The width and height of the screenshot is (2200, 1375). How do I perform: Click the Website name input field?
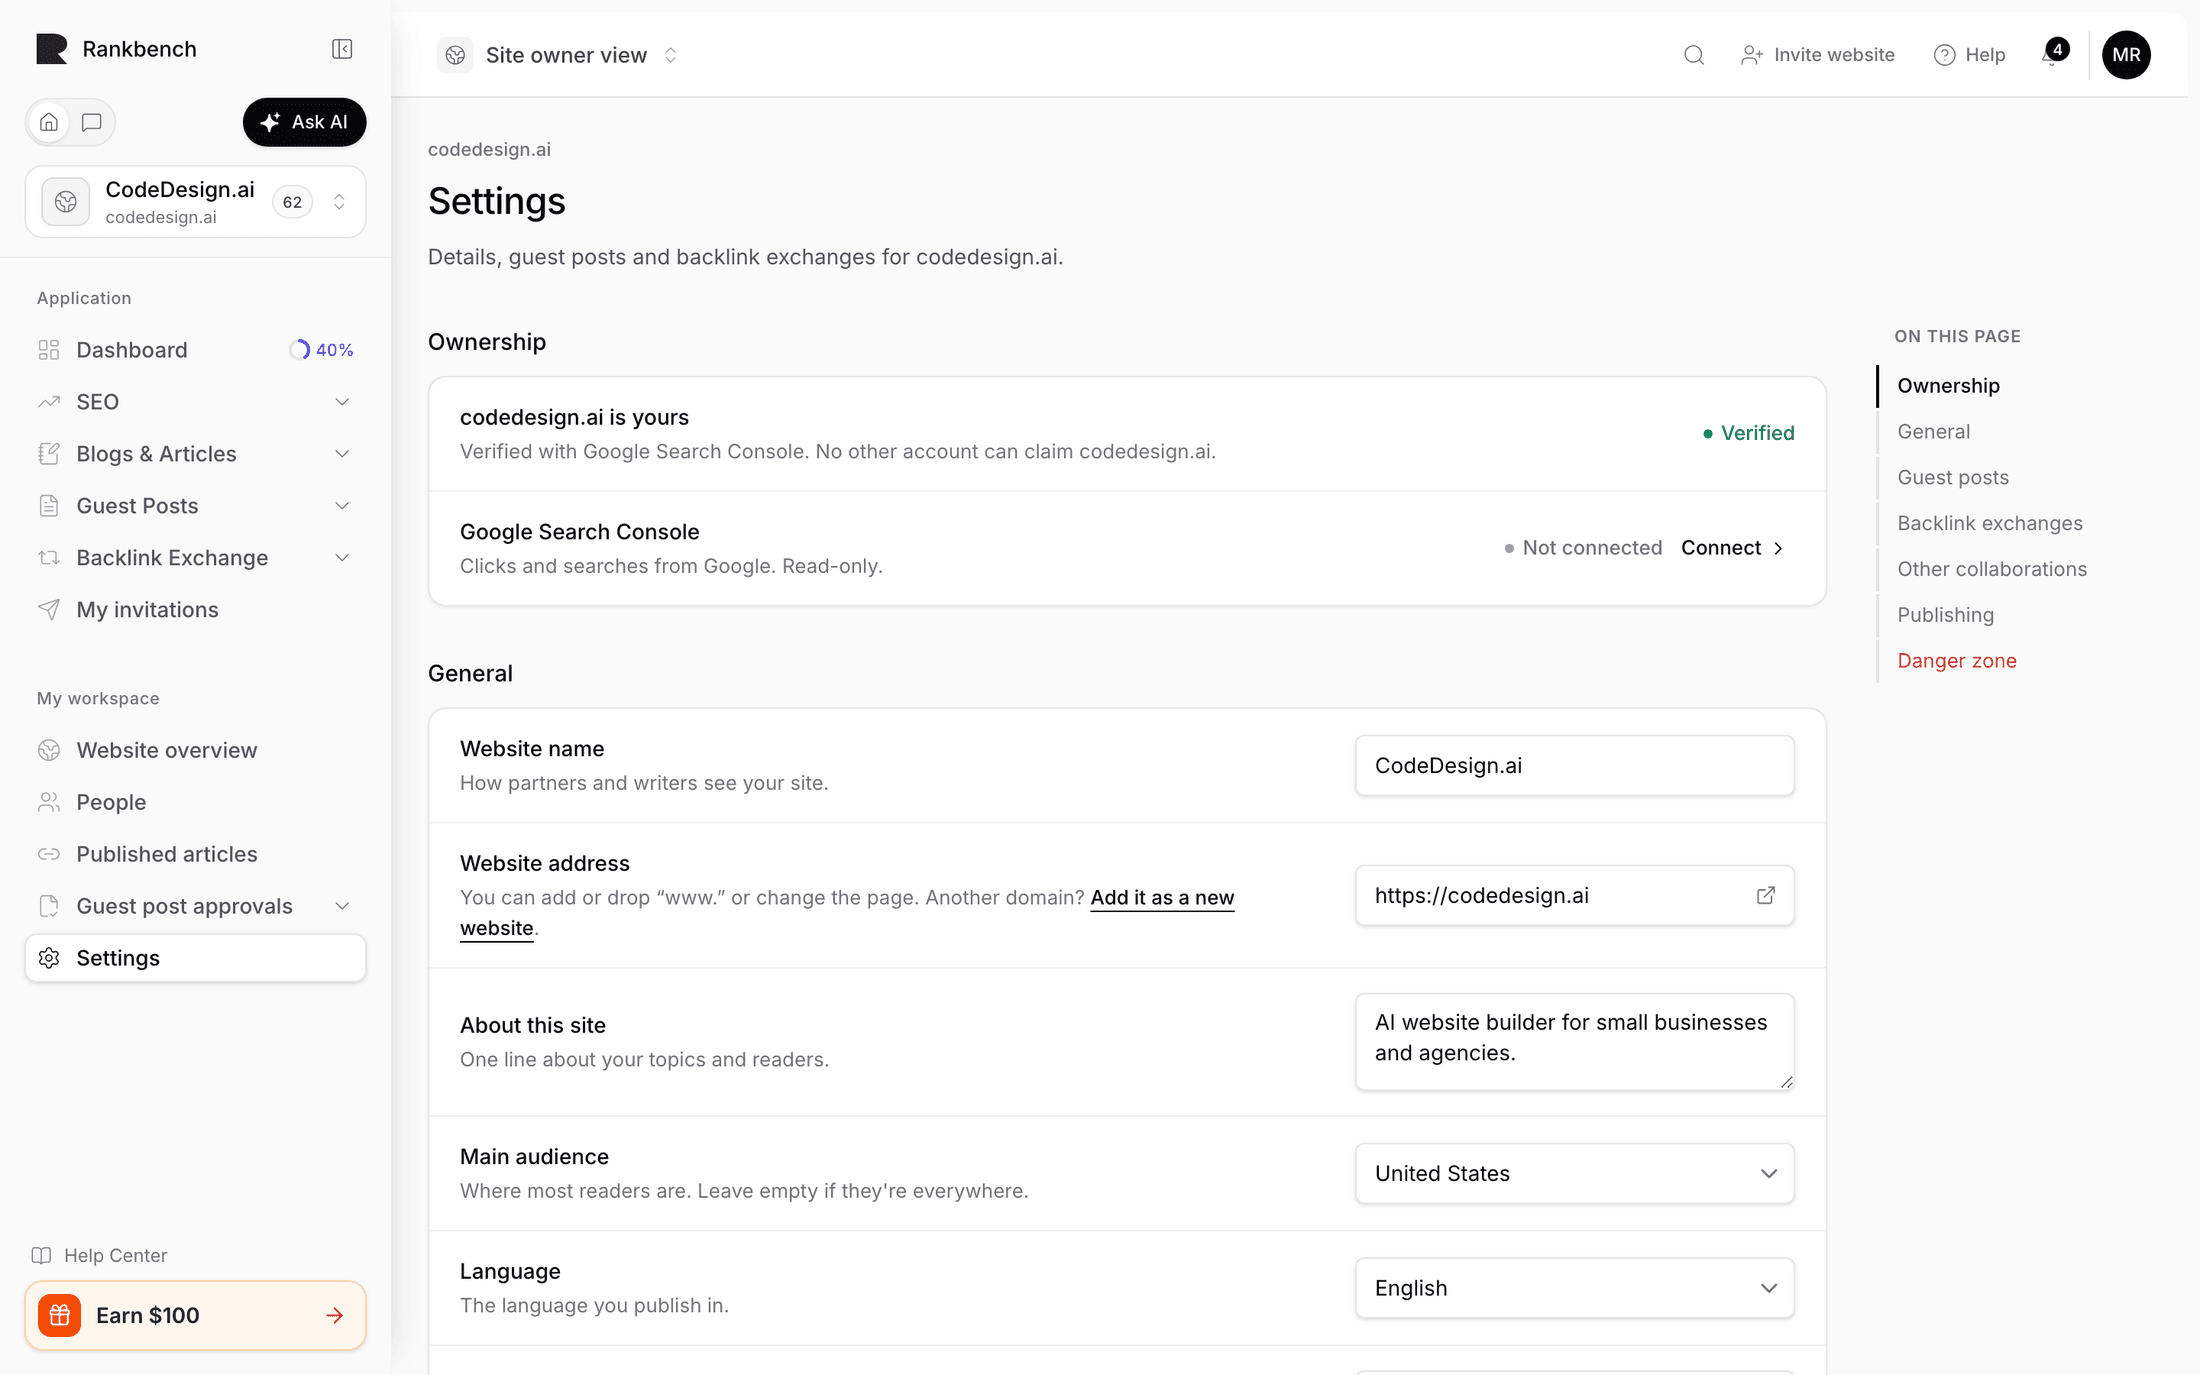tap(1574, 766)
